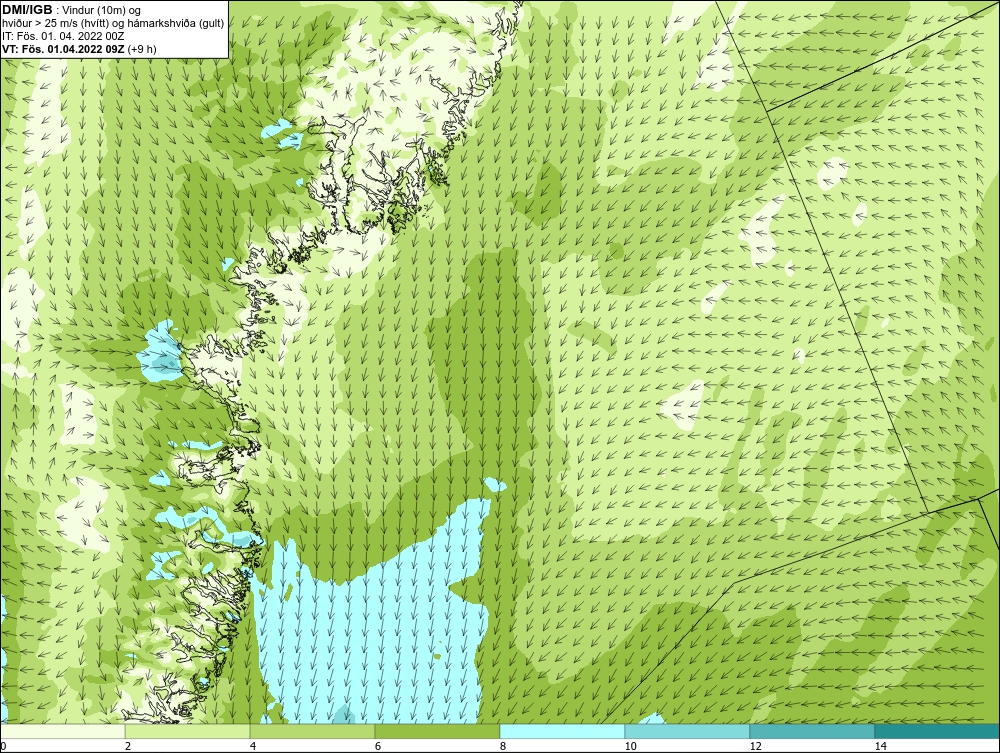Click the 4–6 m/s green legend band

(312, 731)
